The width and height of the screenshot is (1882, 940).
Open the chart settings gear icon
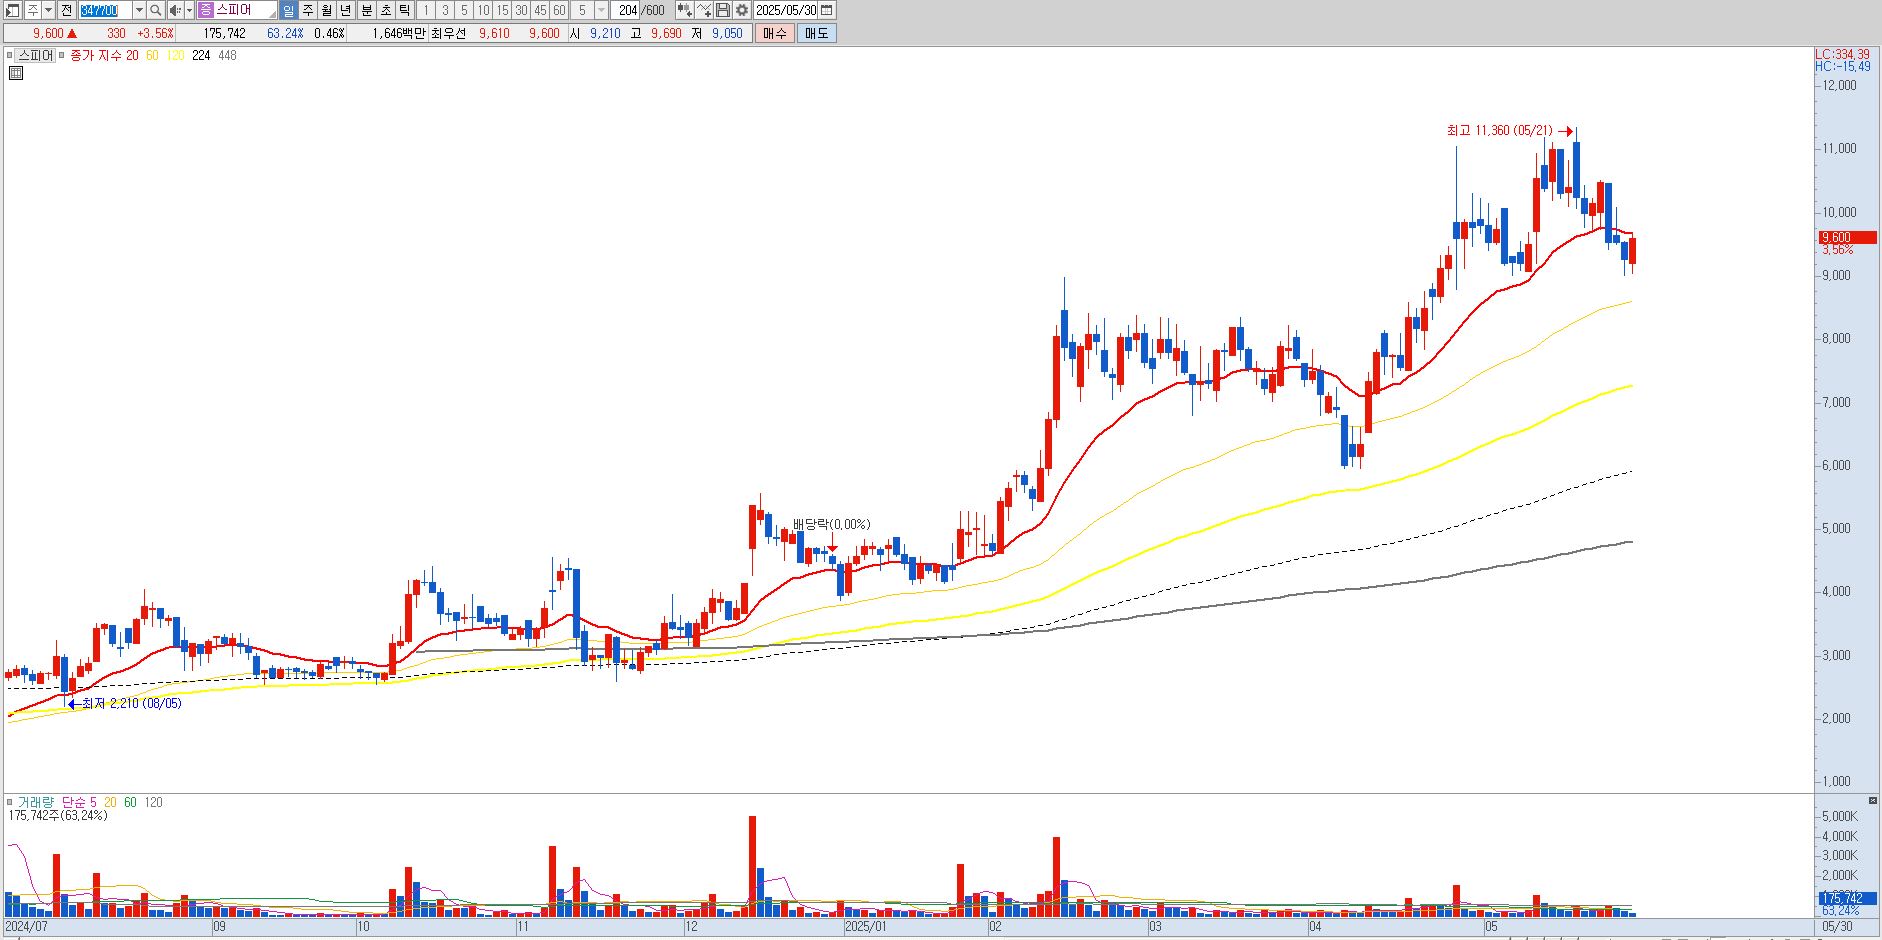pyautogui.click(x=742, y=10)
